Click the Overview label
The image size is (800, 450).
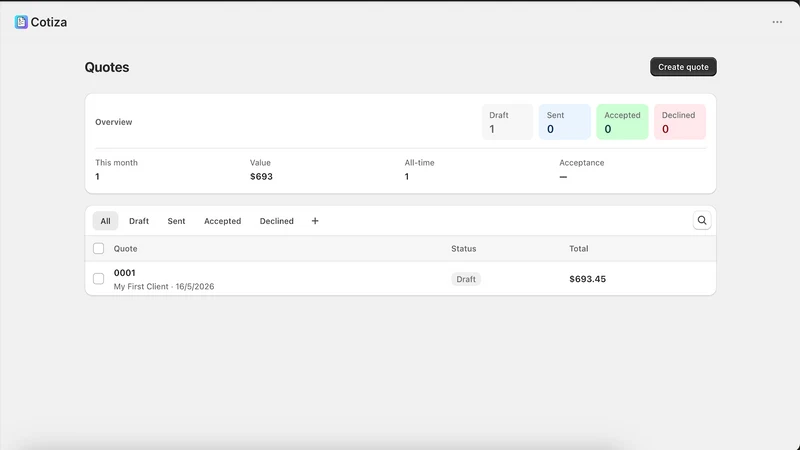point(113,122)
